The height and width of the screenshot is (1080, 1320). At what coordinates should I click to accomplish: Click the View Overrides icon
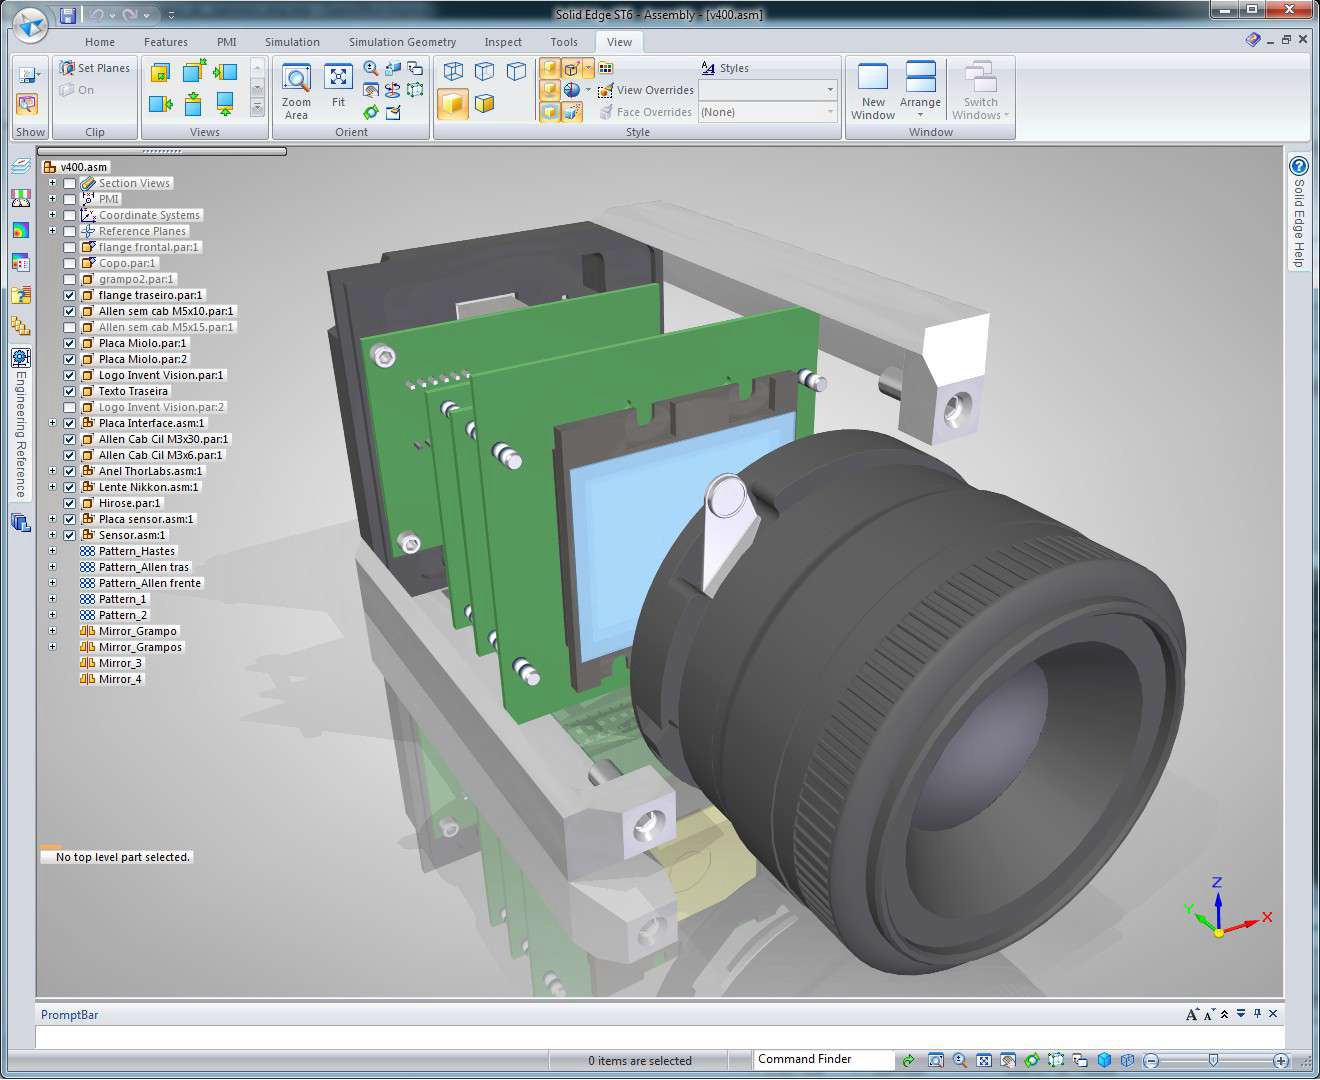pos(605,90)
